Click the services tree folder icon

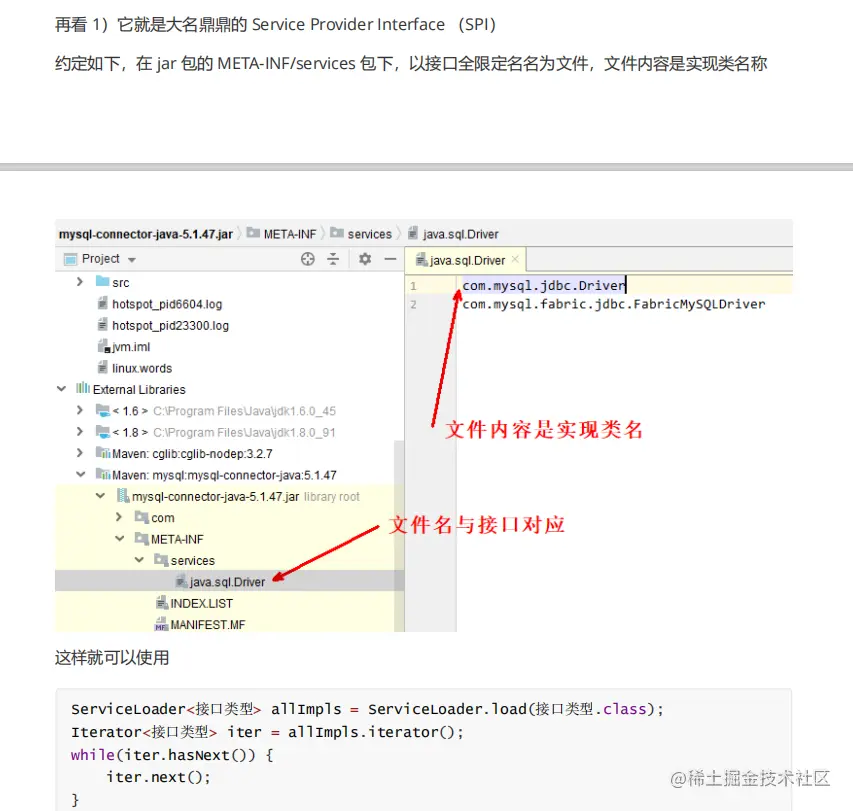coord(161,559)
